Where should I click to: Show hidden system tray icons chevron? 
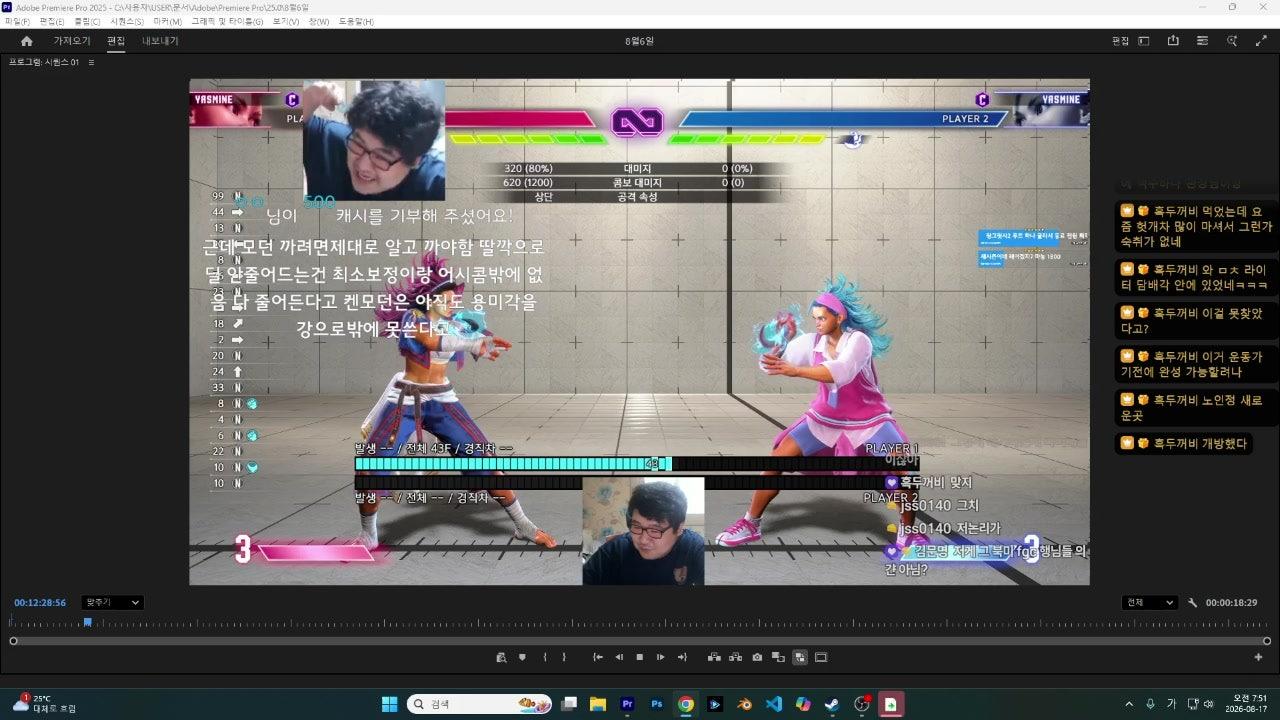pos(1130,704)
